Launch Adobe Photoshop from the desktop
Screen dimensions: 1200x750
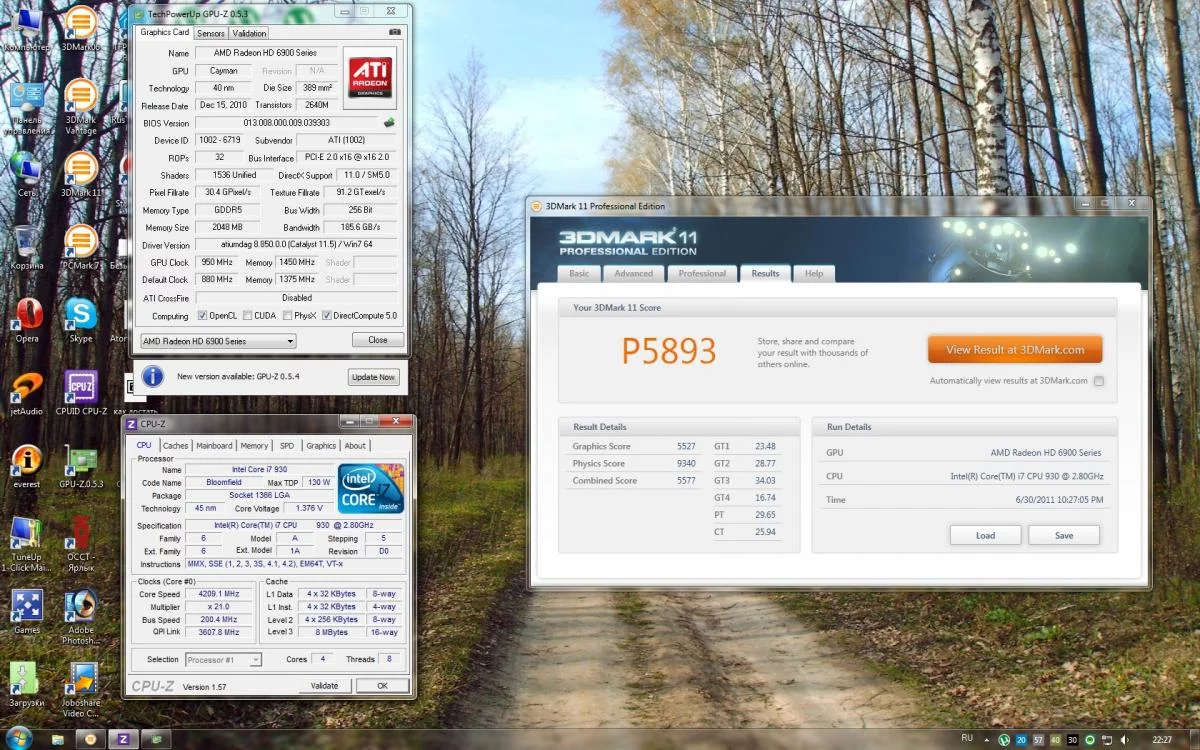click(x=80, y=618)
